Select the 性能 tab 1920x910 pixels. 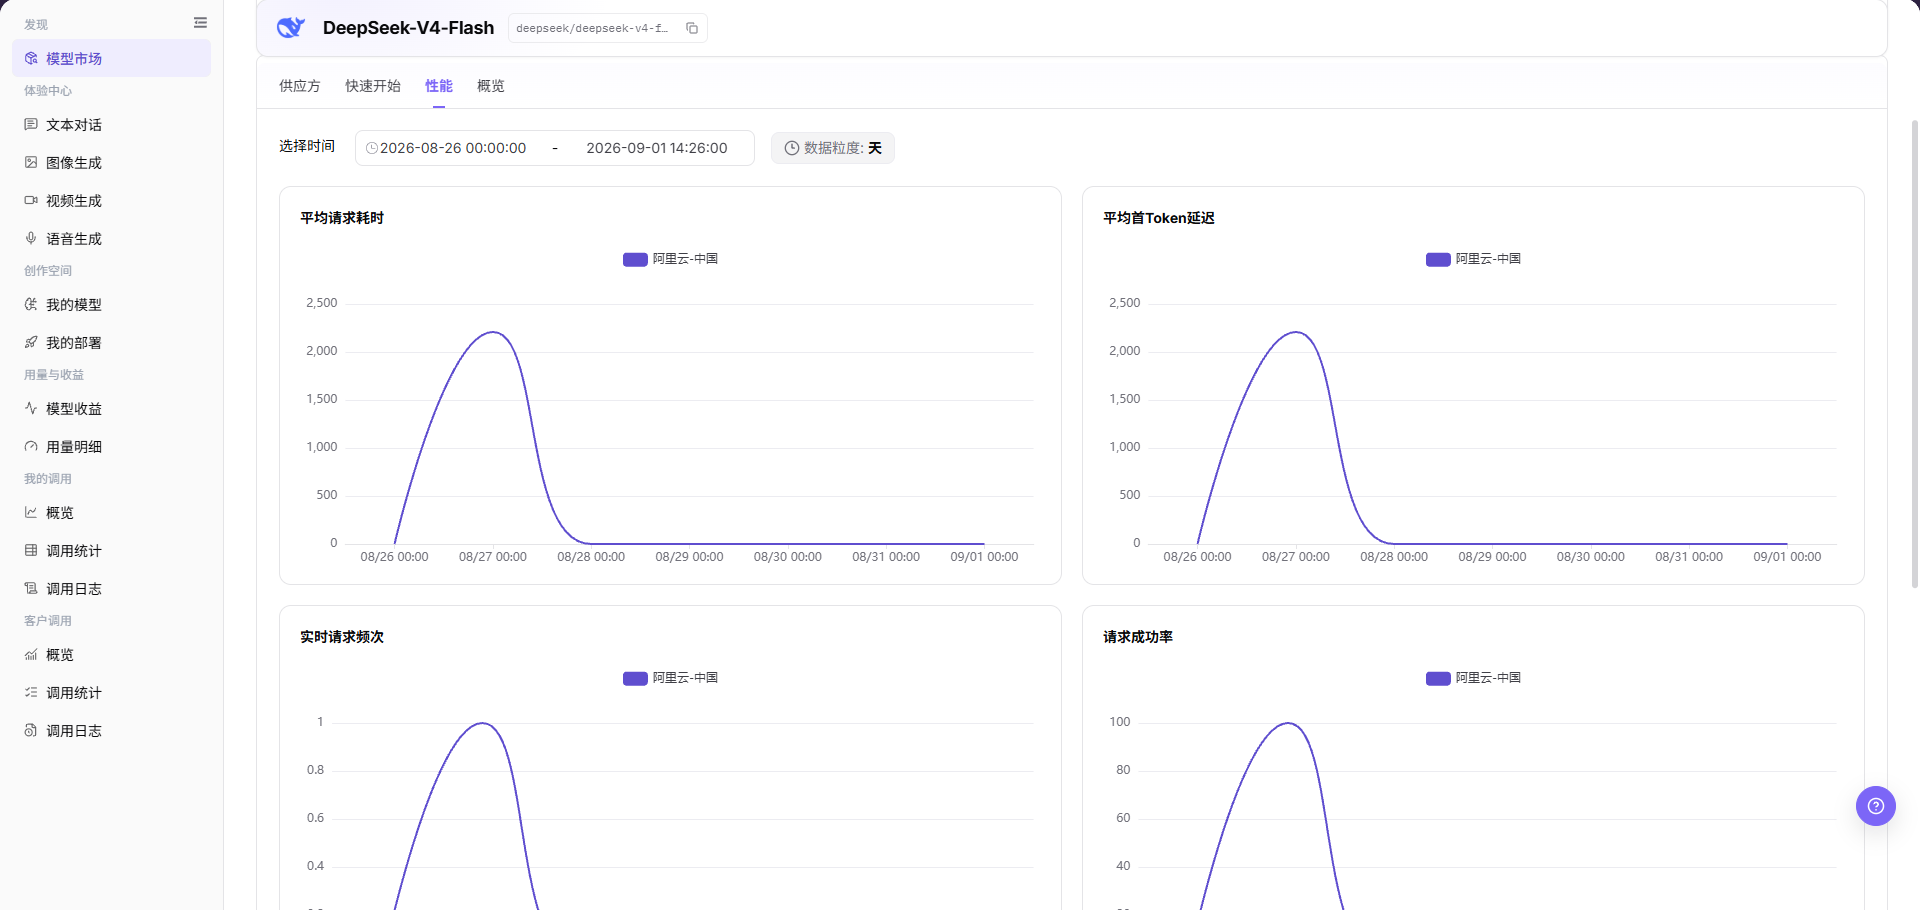pyautogui.click(x=439, y=86)
